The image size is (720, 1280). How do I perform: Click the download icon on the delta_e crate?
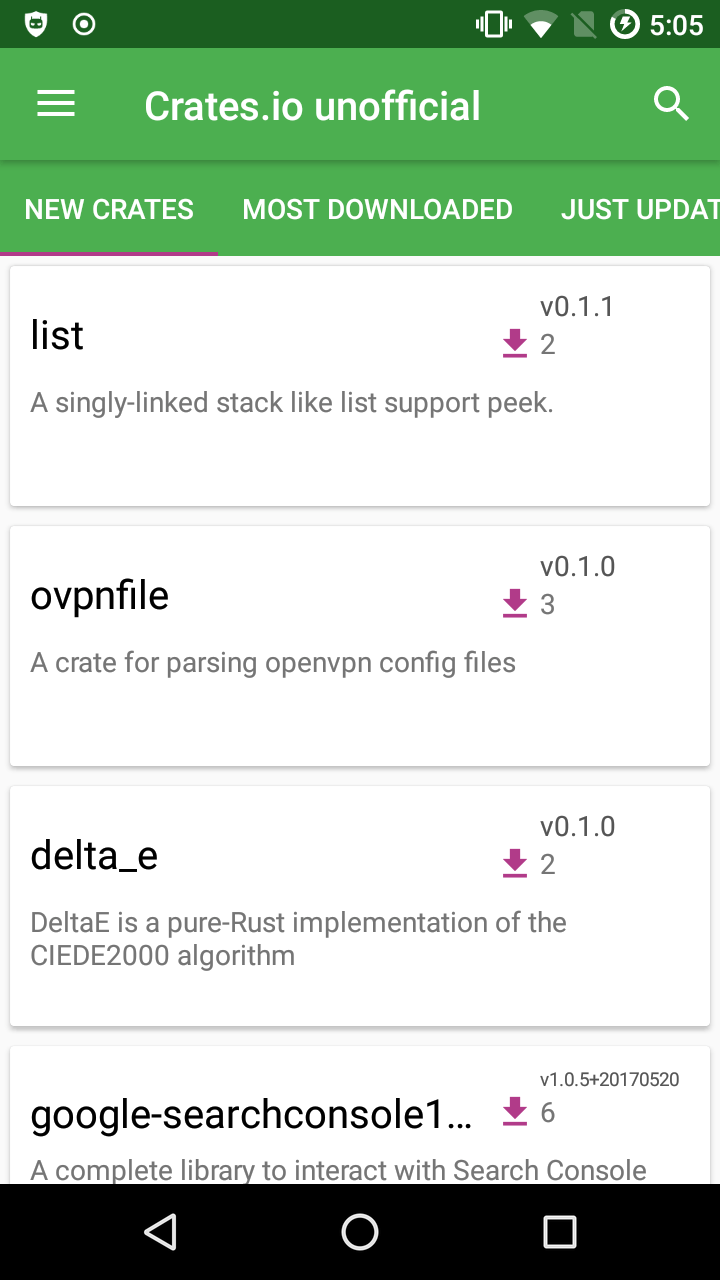click(x=514, y=863)
